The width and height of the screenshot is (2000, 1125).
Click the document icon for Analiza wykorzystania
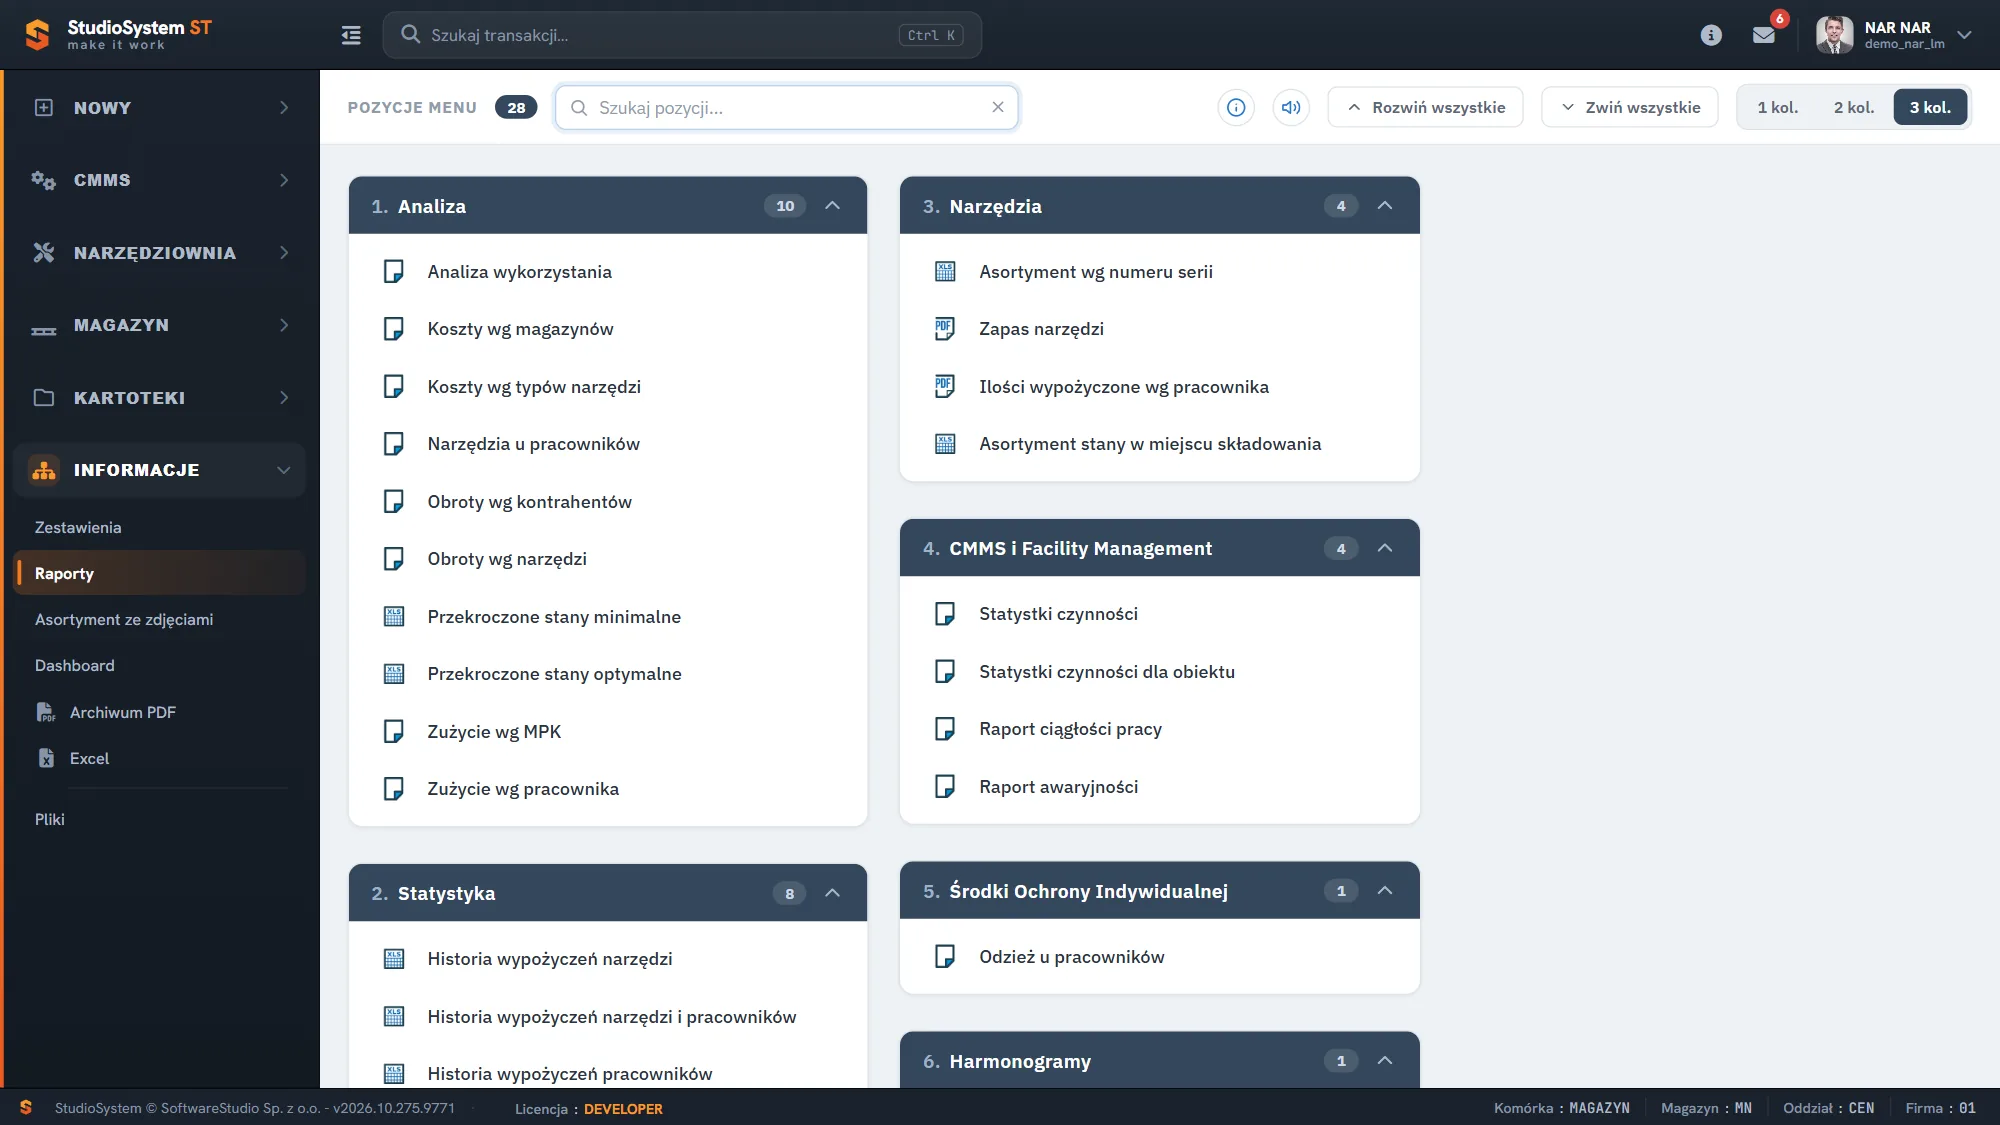coord(394,272)
